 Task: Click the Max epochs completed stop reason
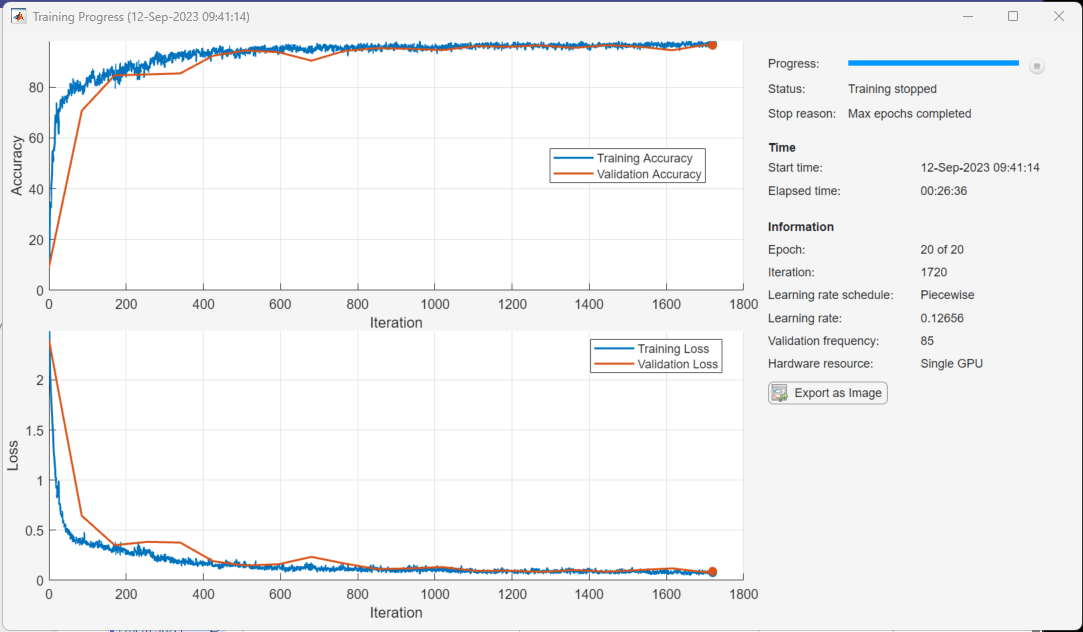909,114
